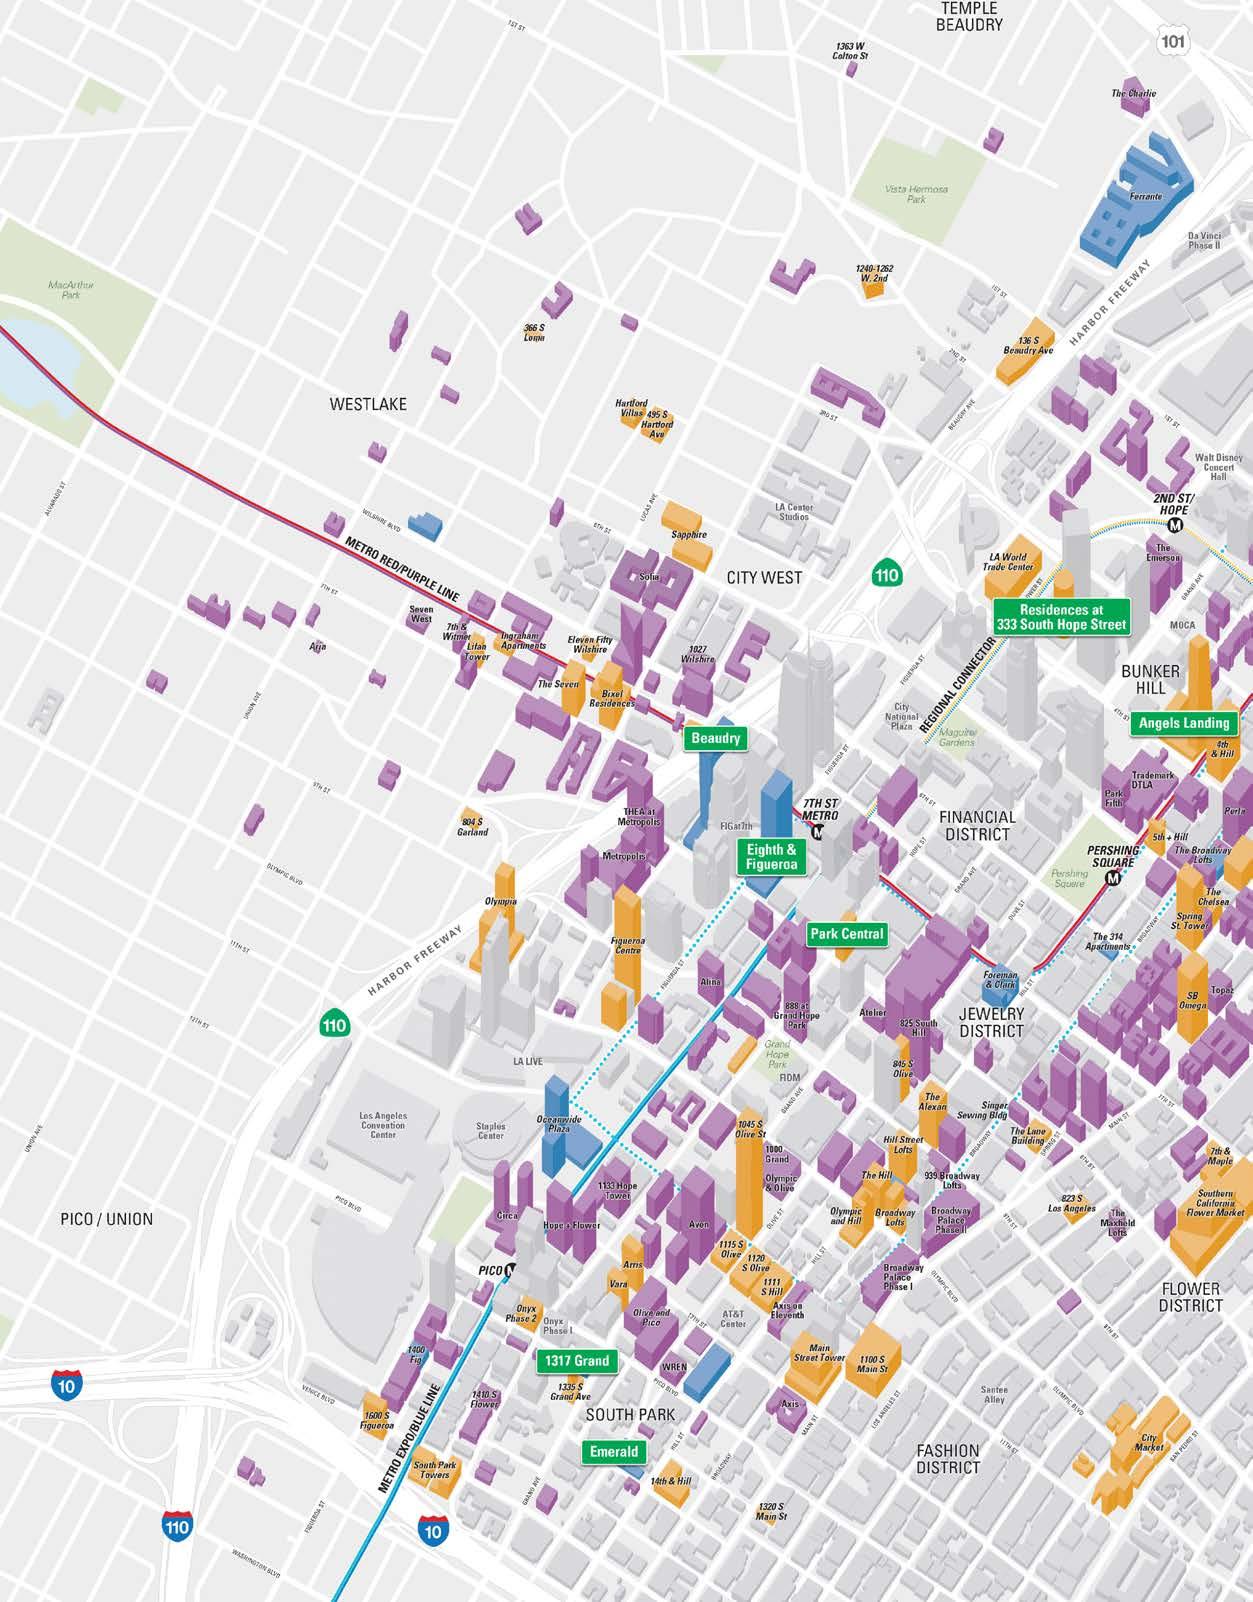Click the green 110 shield near City West
The image size is (1253, 1602).
click(886, 574)
